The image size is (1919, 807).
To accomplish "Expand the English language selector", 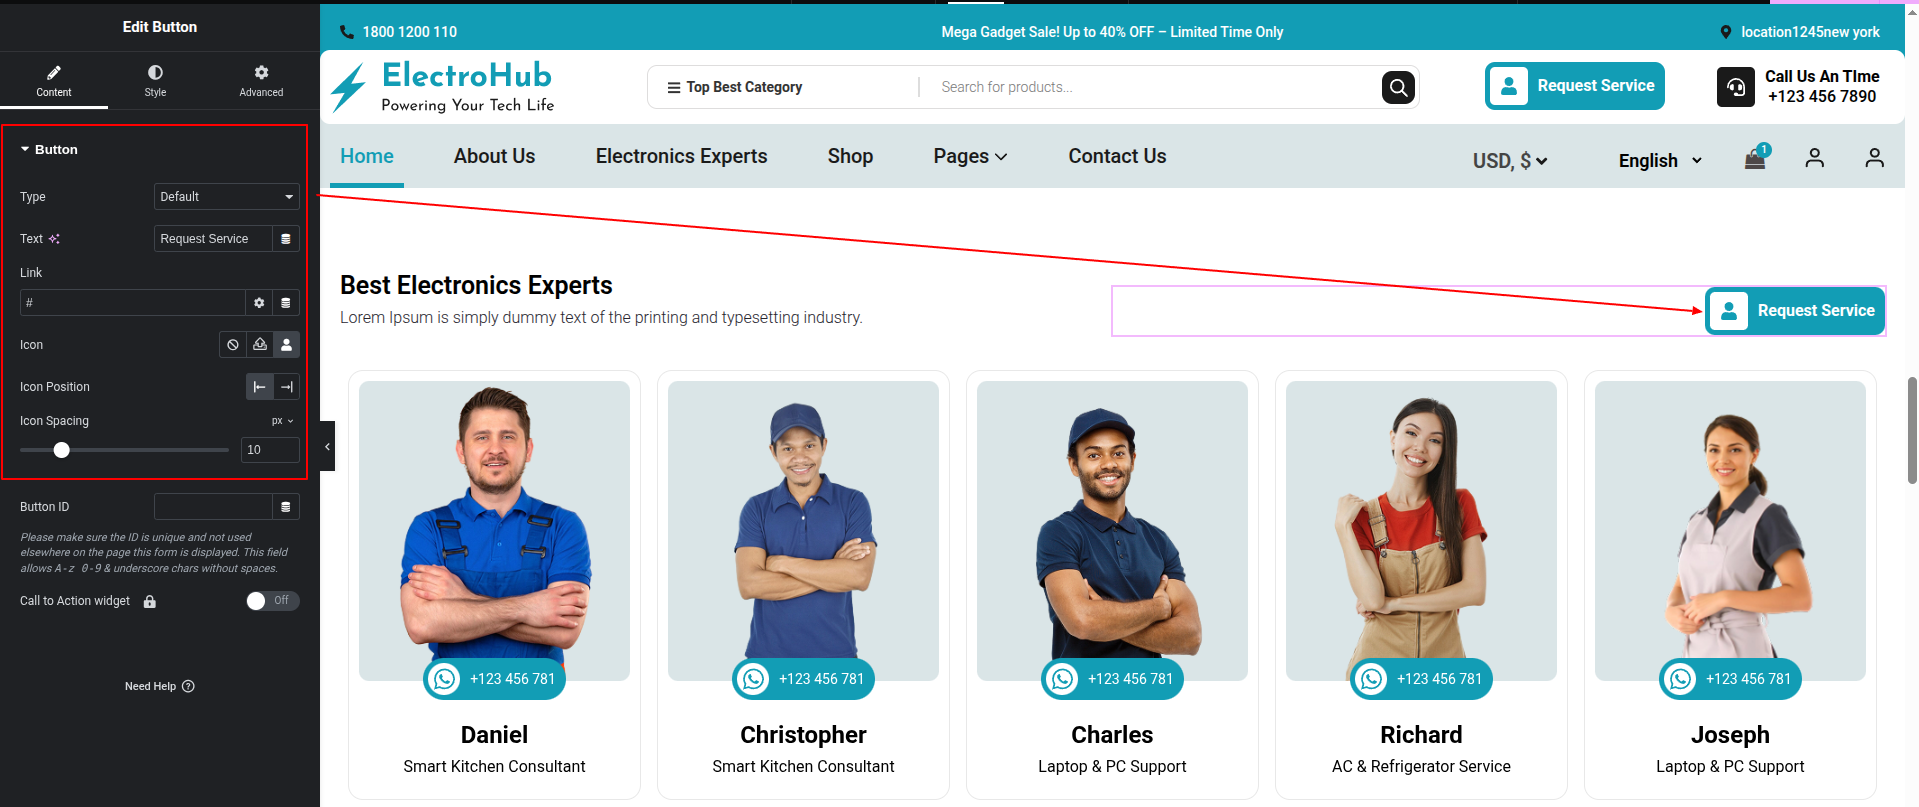I will tap(1659, 160).
